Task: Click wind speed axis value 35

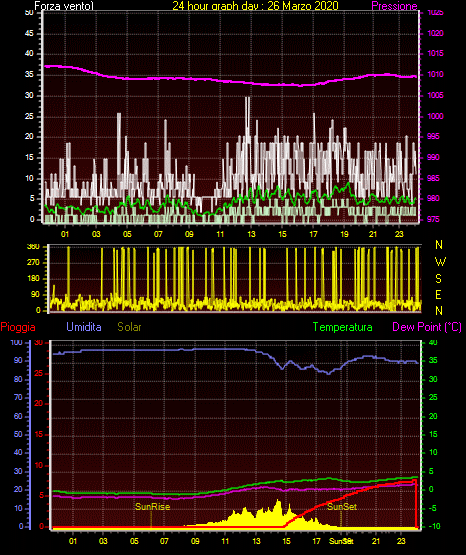Action: [x=29, y=74]
